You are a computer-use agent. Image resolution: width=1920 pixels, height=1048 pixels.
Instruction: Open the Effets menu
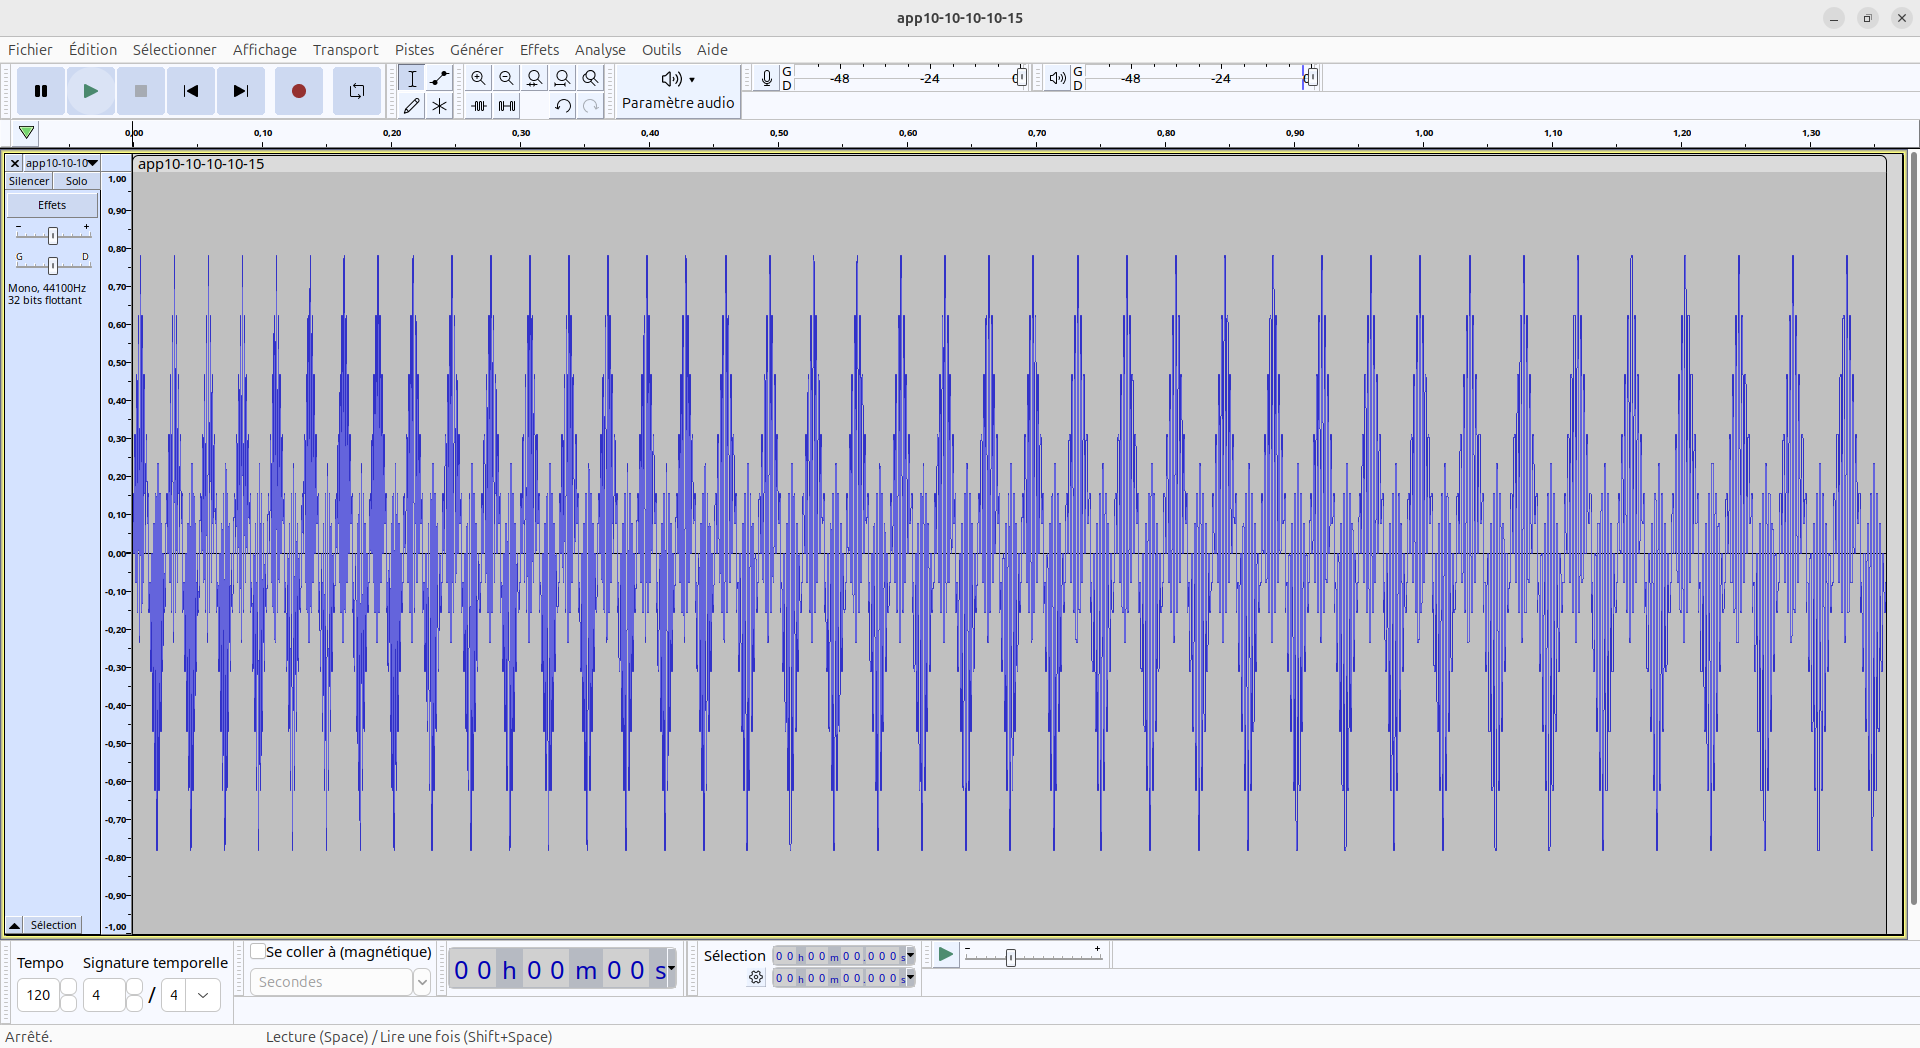click(x=539, y=50)
